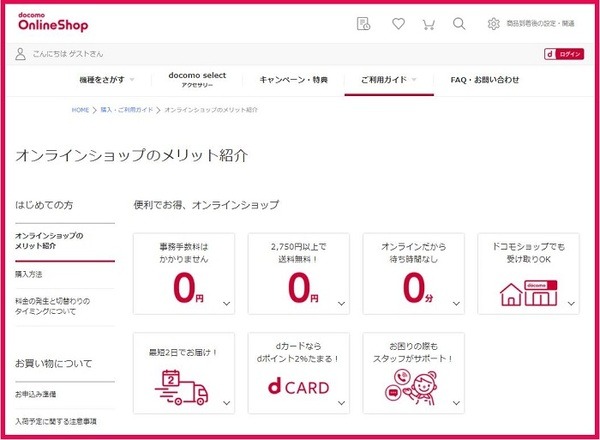Expand the スタッフがサポート card chevron

pos(456,403)
